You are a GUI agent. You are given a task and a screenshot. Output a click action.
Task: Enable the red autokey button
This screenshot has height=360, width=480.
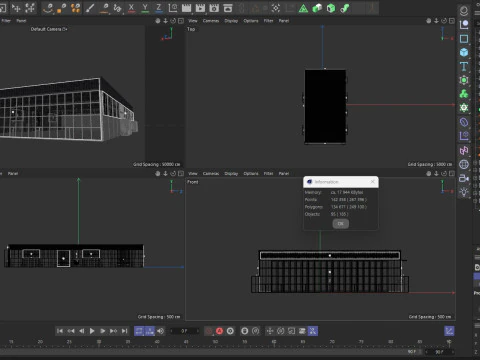point(219,331)
